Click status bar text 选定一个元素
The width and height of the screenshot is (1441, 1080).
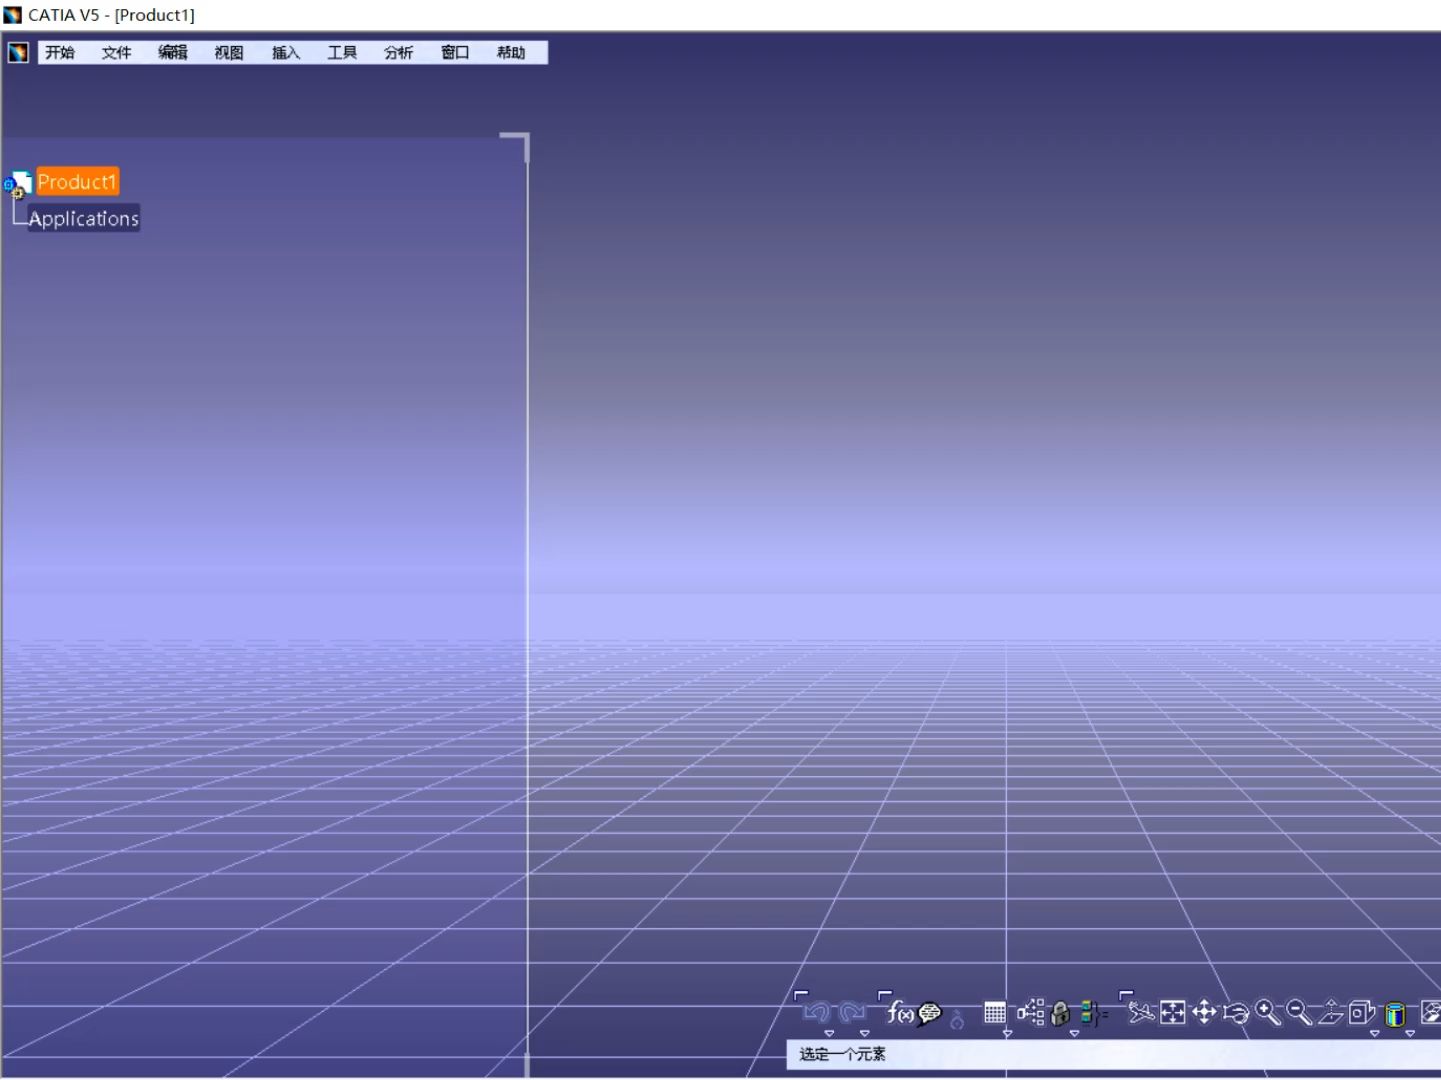[842, 1054]
